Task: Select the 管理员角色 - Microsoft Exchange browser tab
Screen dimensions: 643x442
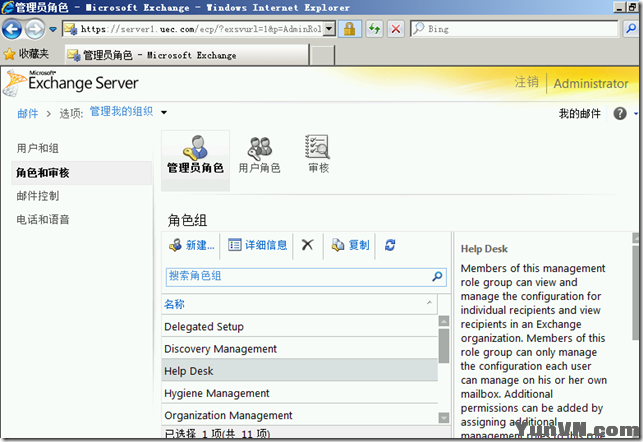Action: point(187,55)
